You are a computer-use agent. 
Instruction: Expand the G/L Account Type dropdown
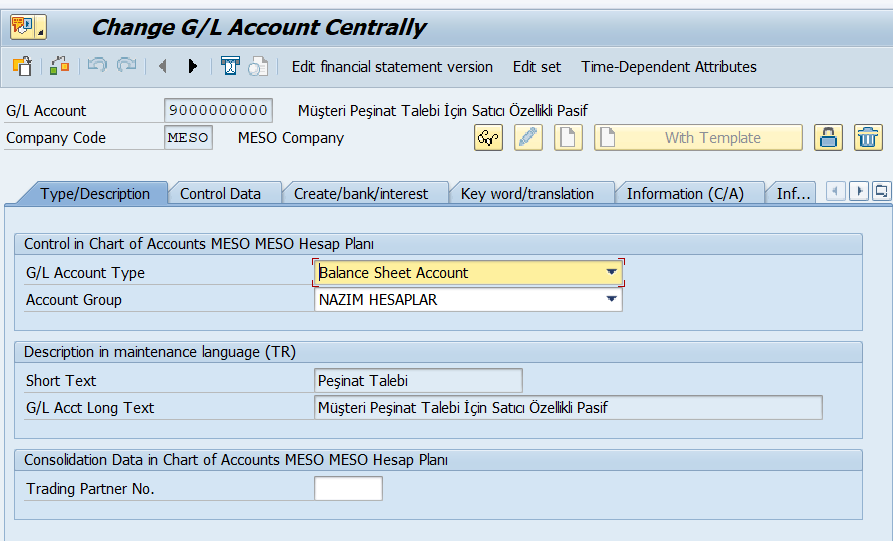click(611, 272)
